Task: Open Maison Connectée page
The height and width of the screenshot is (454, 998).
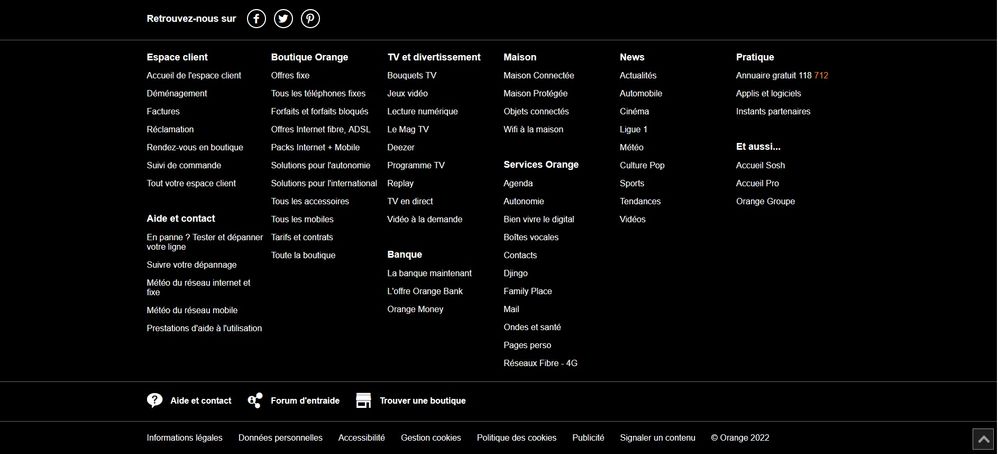Action: (539, 75)
